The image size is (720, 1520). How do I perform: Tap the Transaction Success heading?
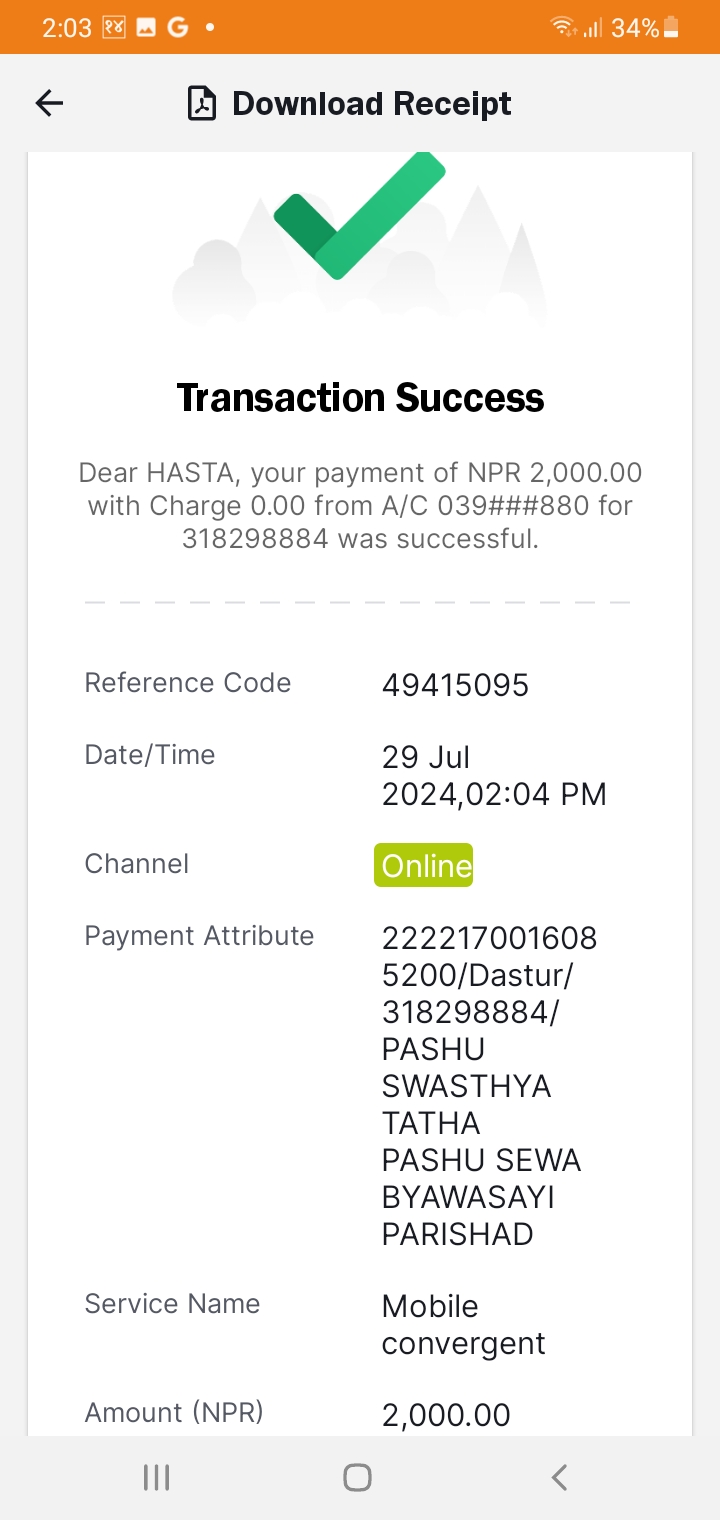[x=360, y=398]
